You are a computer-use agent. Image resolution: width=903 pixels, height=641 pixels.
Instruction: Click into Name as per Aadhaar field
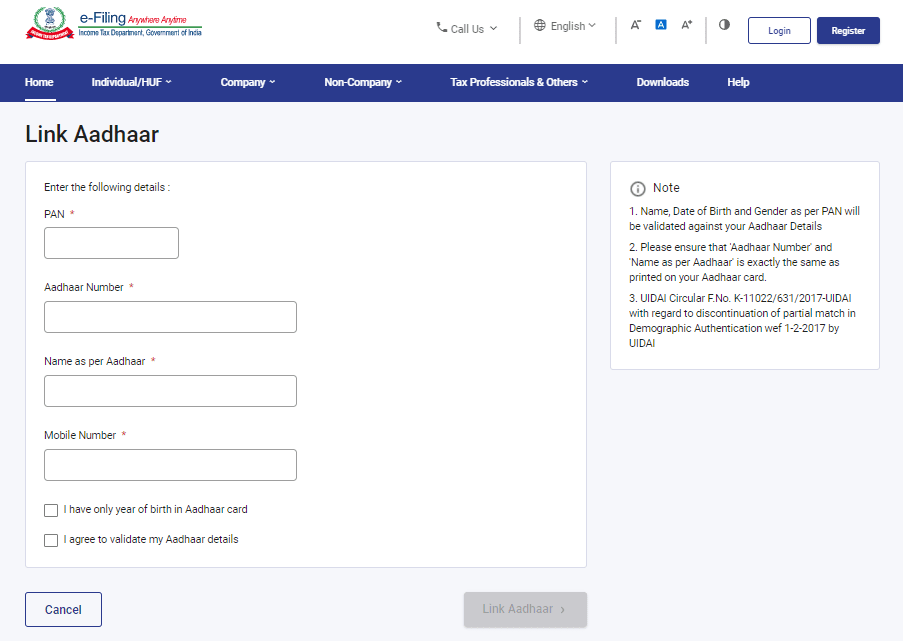pyautogui.click(x=170, y=391)
